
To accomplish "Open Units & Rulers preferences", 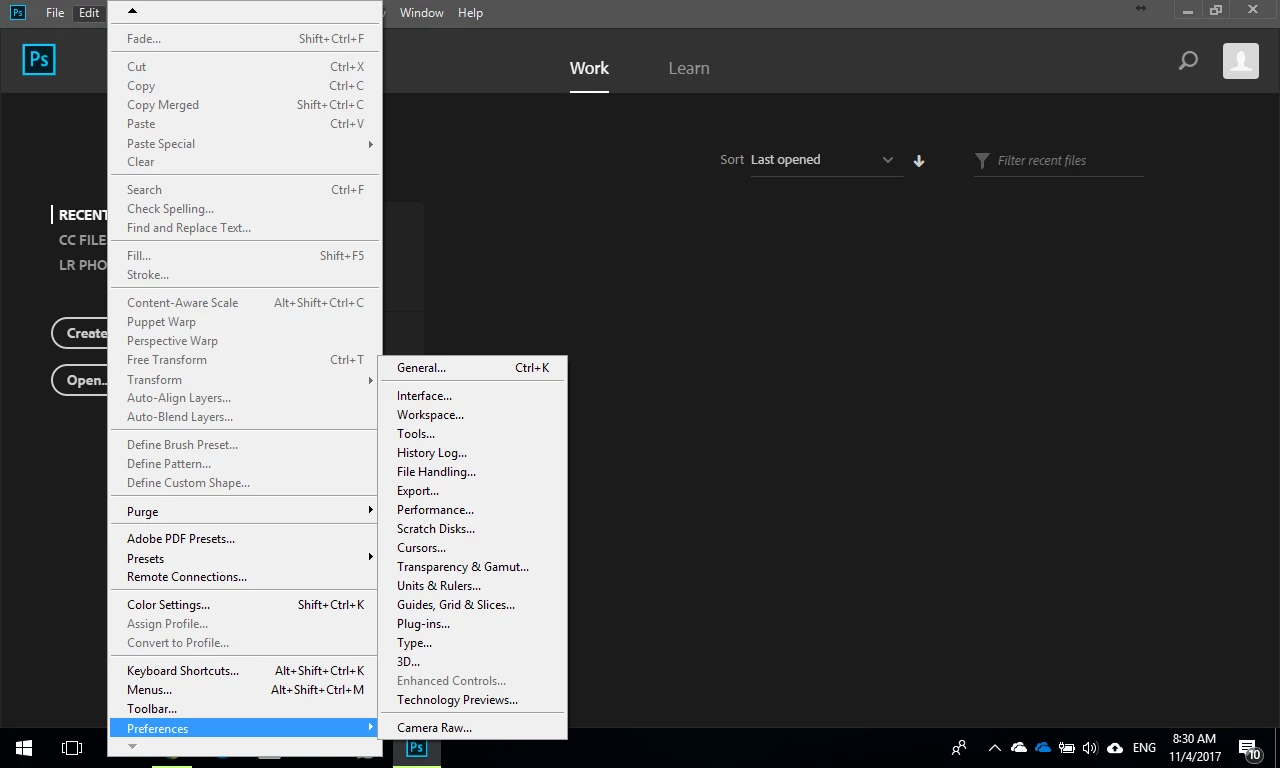I will point(472,586).
